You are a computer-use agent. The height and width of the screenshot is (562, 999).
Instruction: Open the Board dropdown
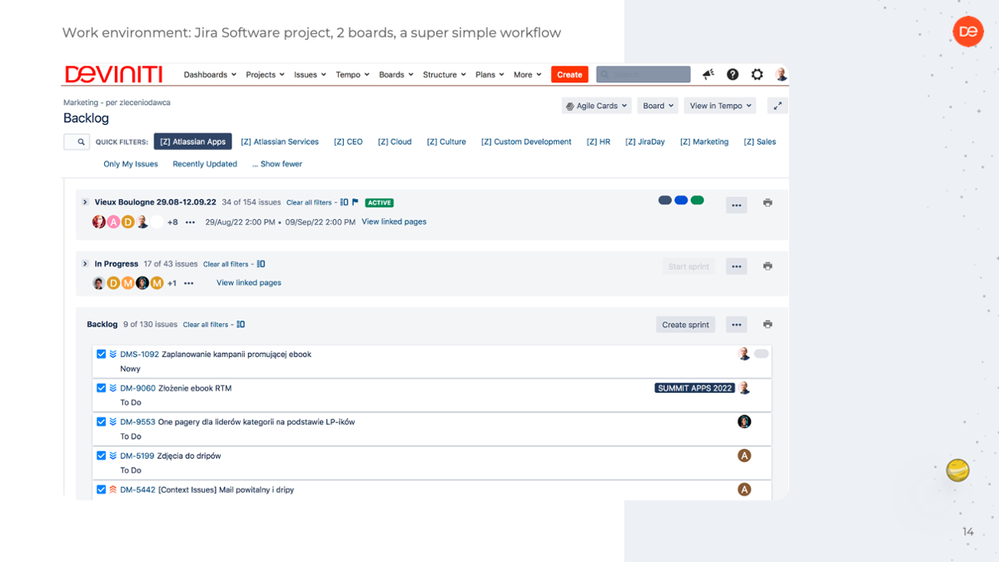pyautogui.click(x=658, y=106)
